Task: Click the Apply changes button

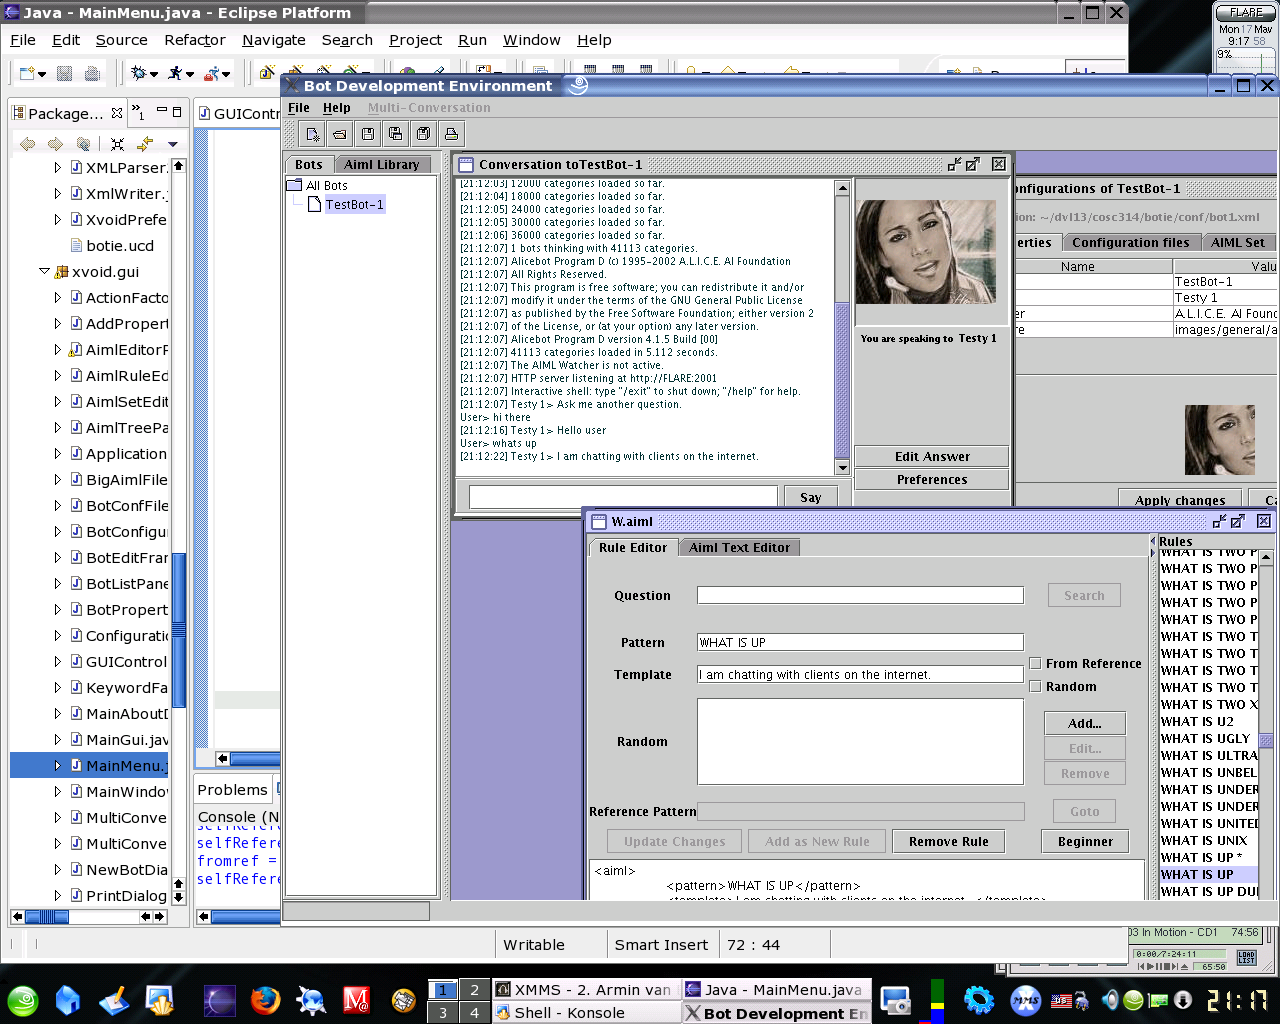Action: pos(1180,500)
